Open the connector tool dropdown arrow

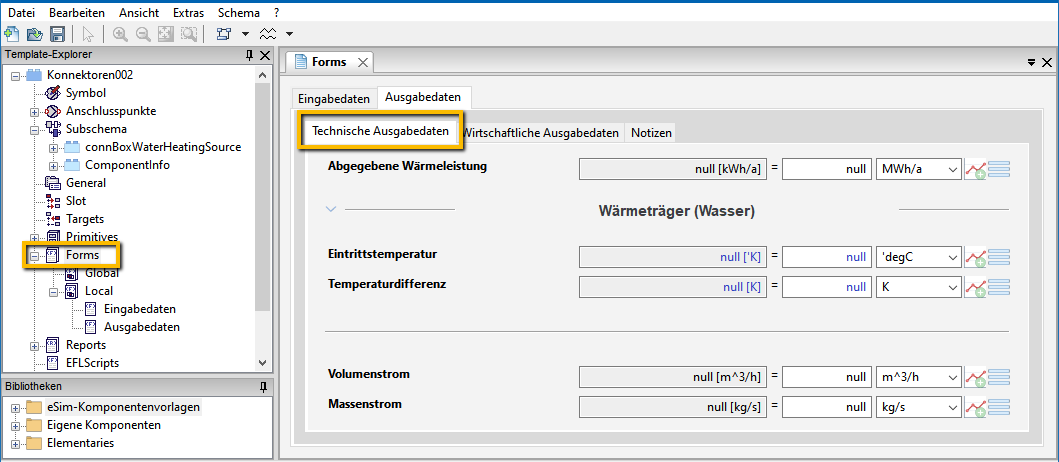coord(245,34)
